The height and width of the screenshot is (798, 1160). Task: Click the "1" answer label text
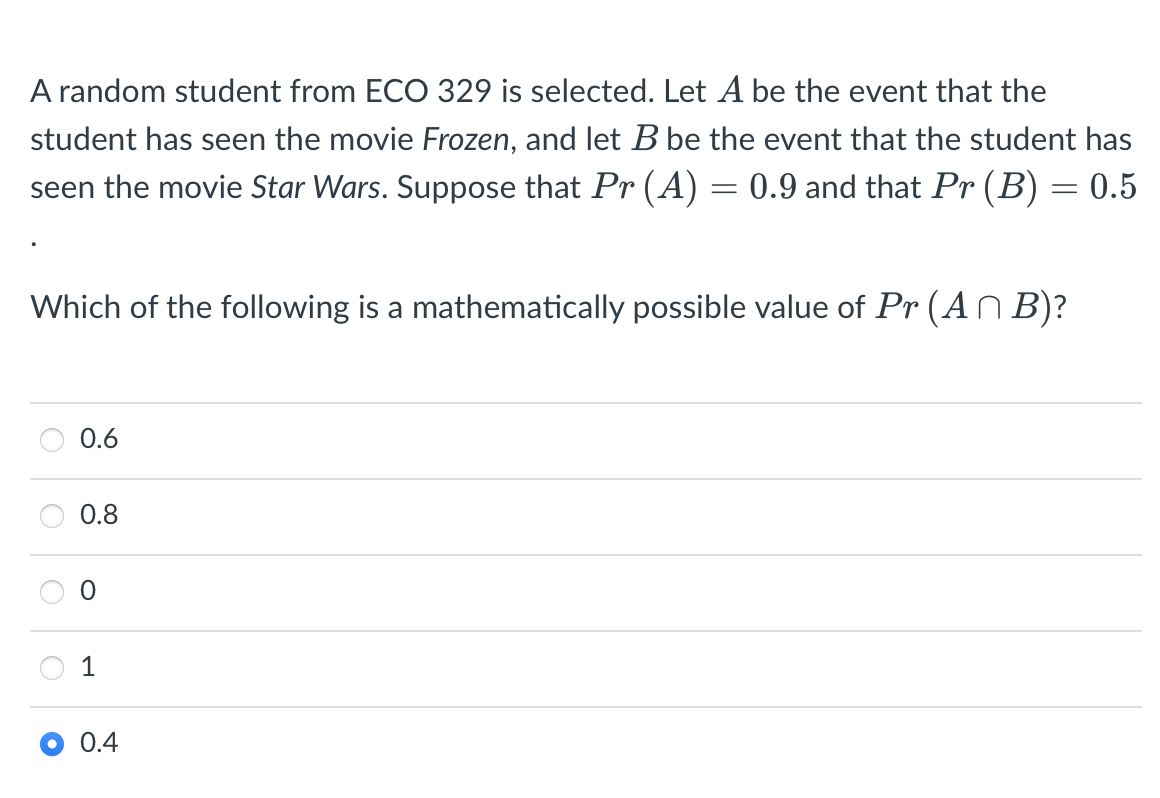[x=88, y=668]
